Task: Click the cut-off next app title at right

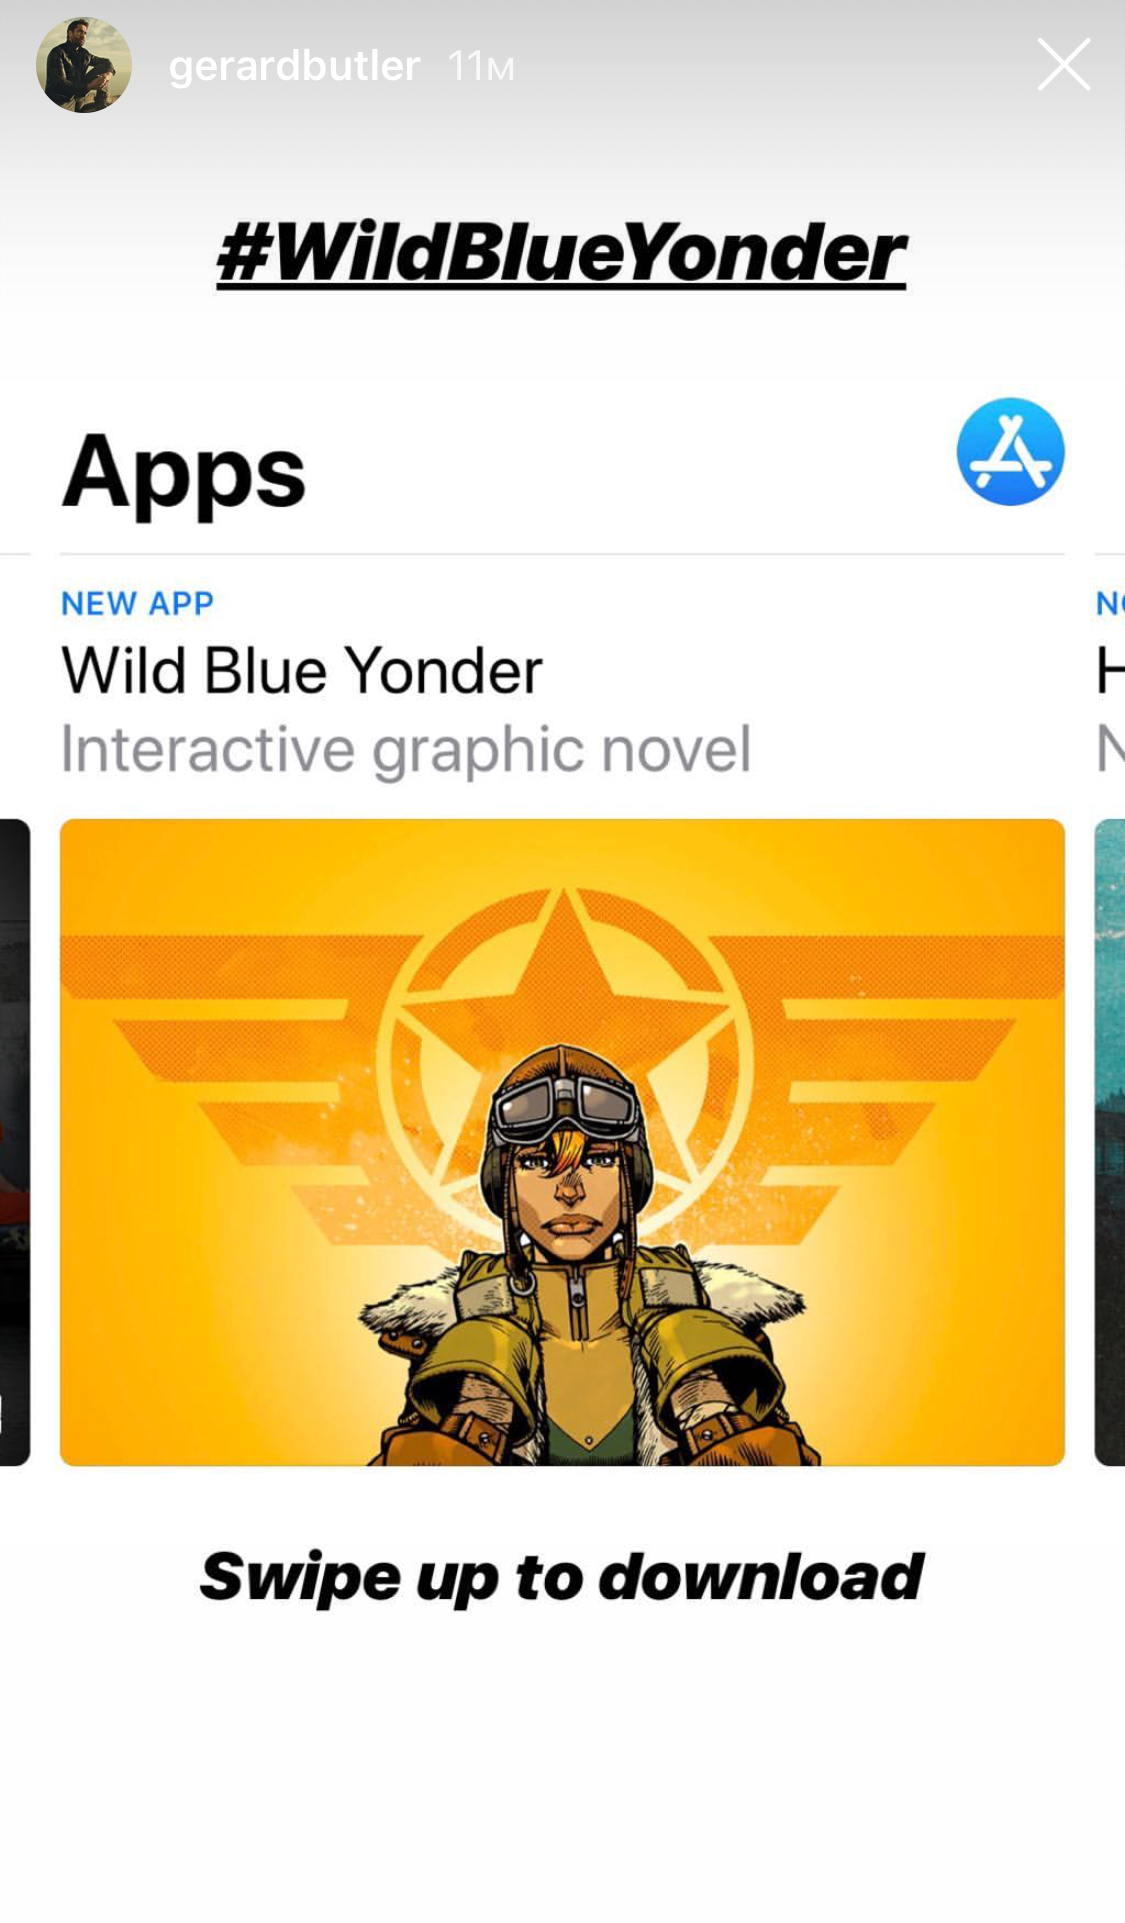Action: coord(1110,670)
